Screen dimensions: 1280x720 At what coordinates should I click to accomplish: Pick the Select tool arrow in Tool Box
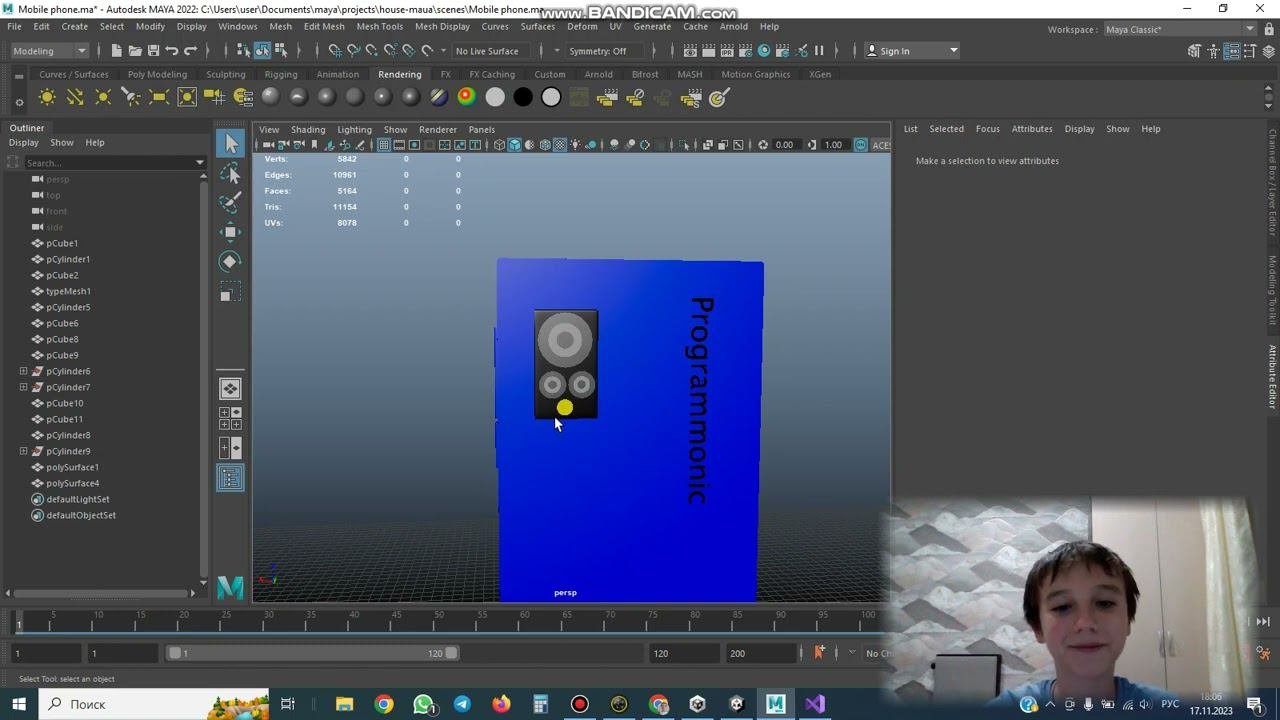click(x=231, y=144)
